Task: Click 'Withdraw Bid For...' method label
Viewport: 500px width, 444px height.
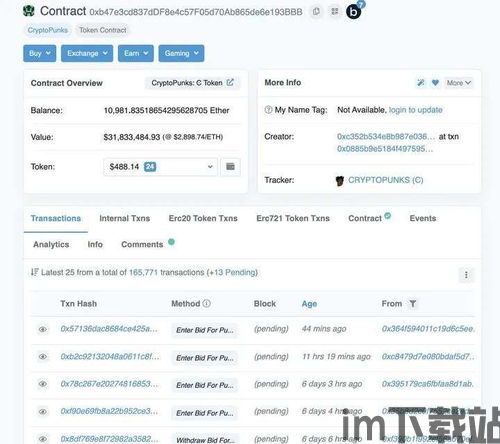Action: point(205,440)
